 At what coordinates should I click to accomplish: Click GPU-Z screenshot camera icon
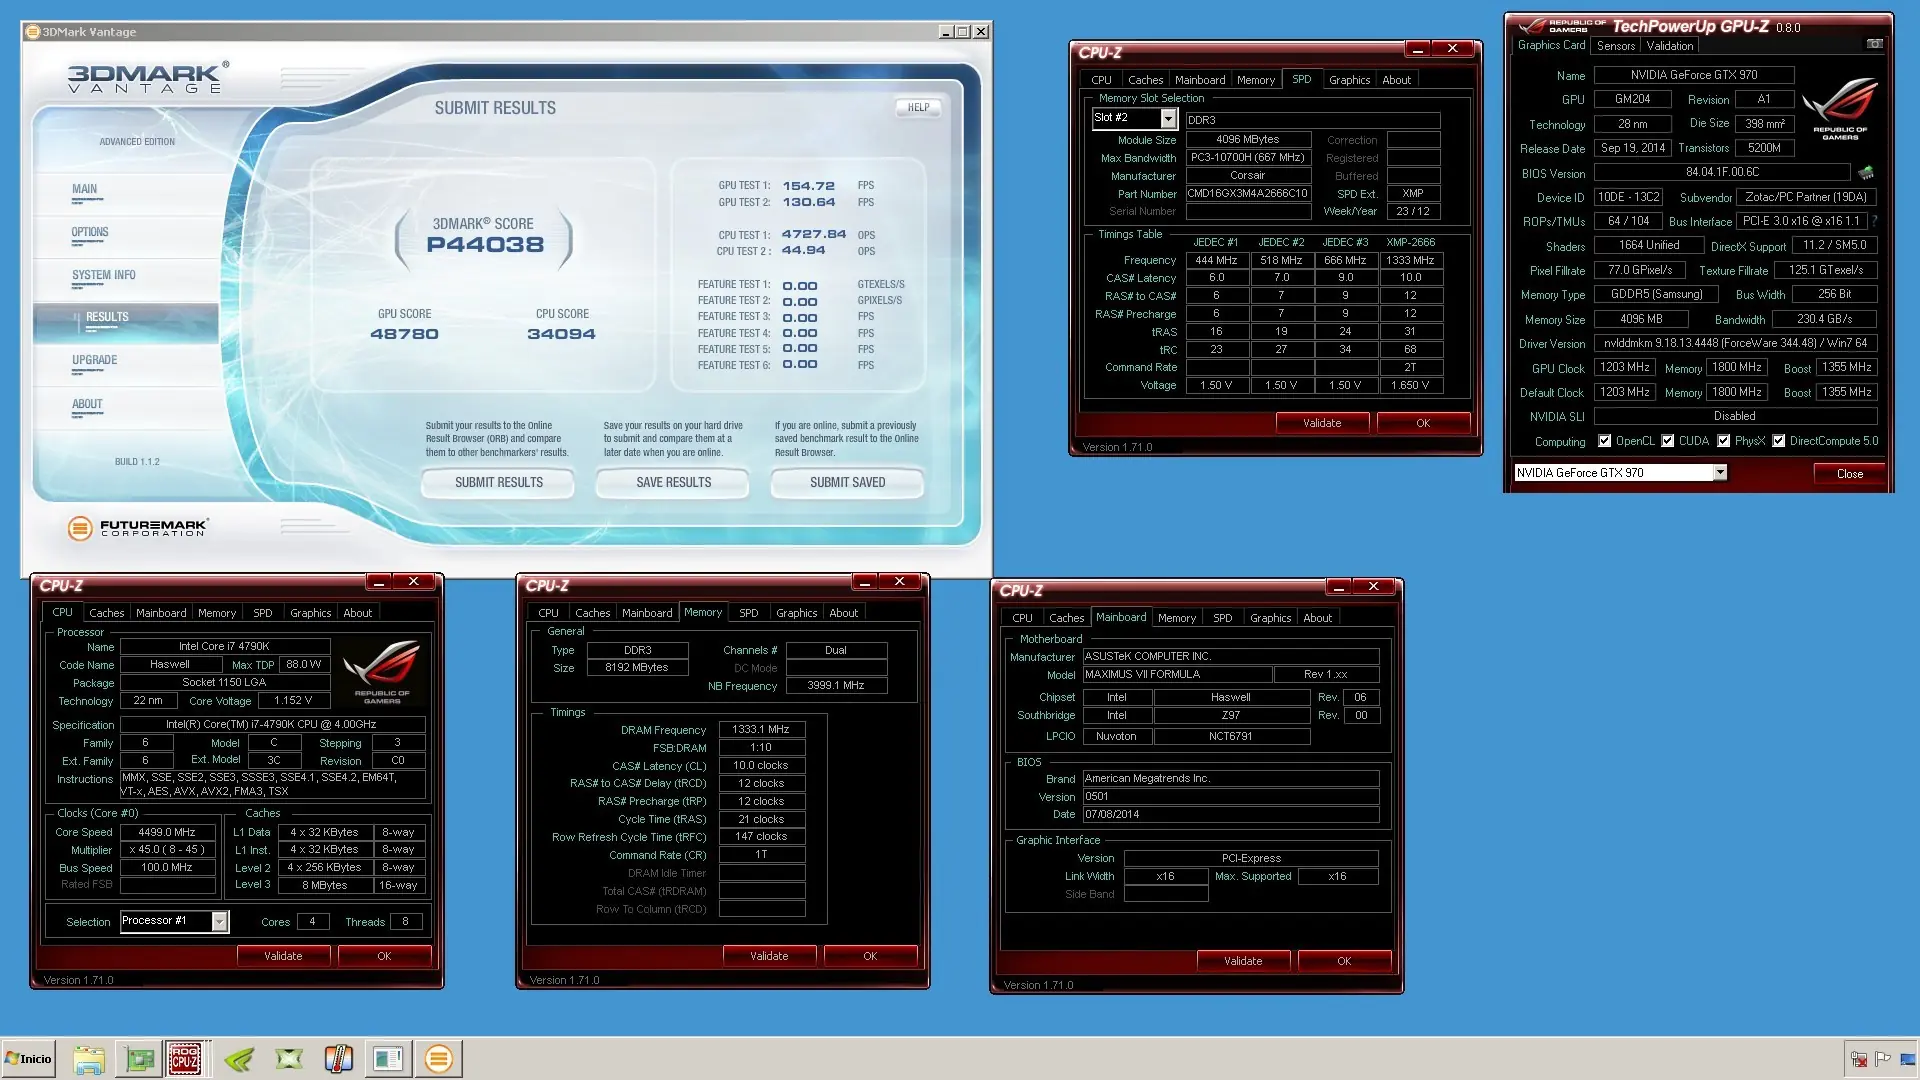pos(1875,44)
